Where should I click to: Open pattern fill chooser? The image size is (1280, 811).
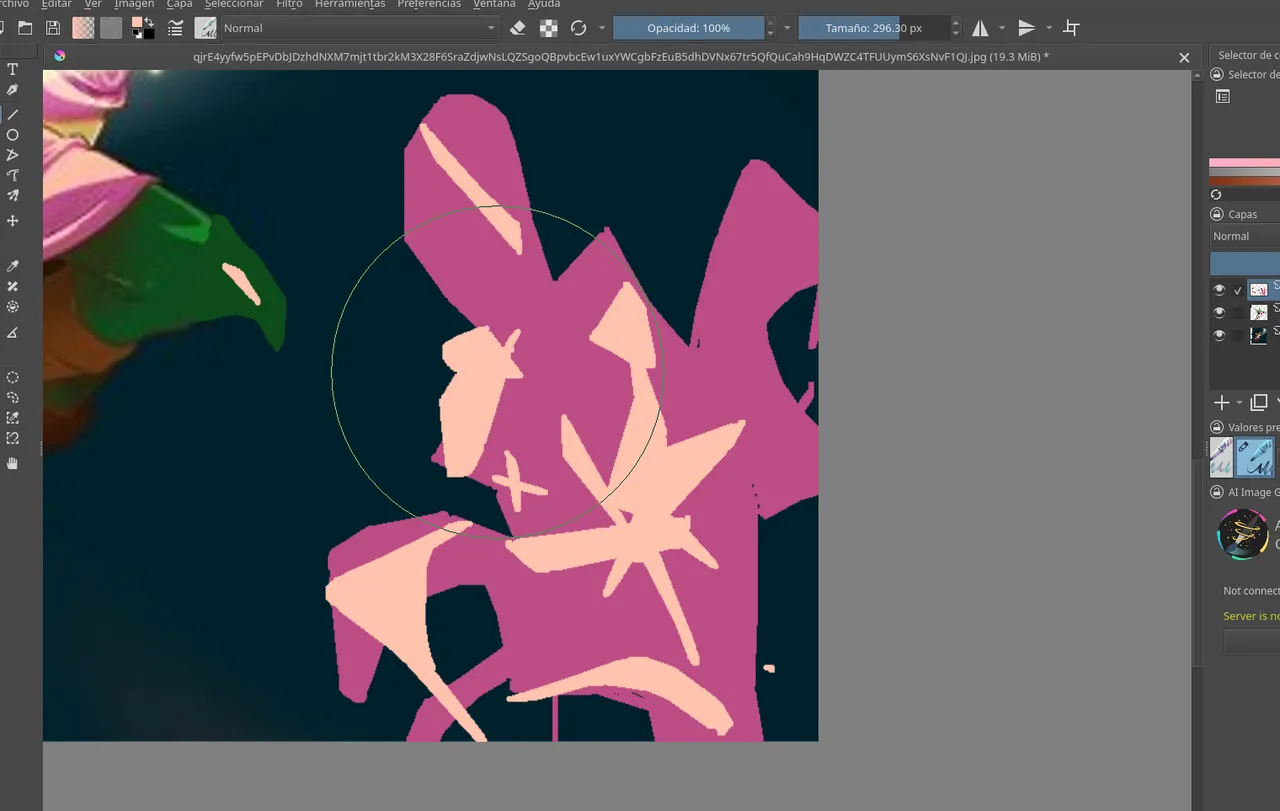[111, 28]
